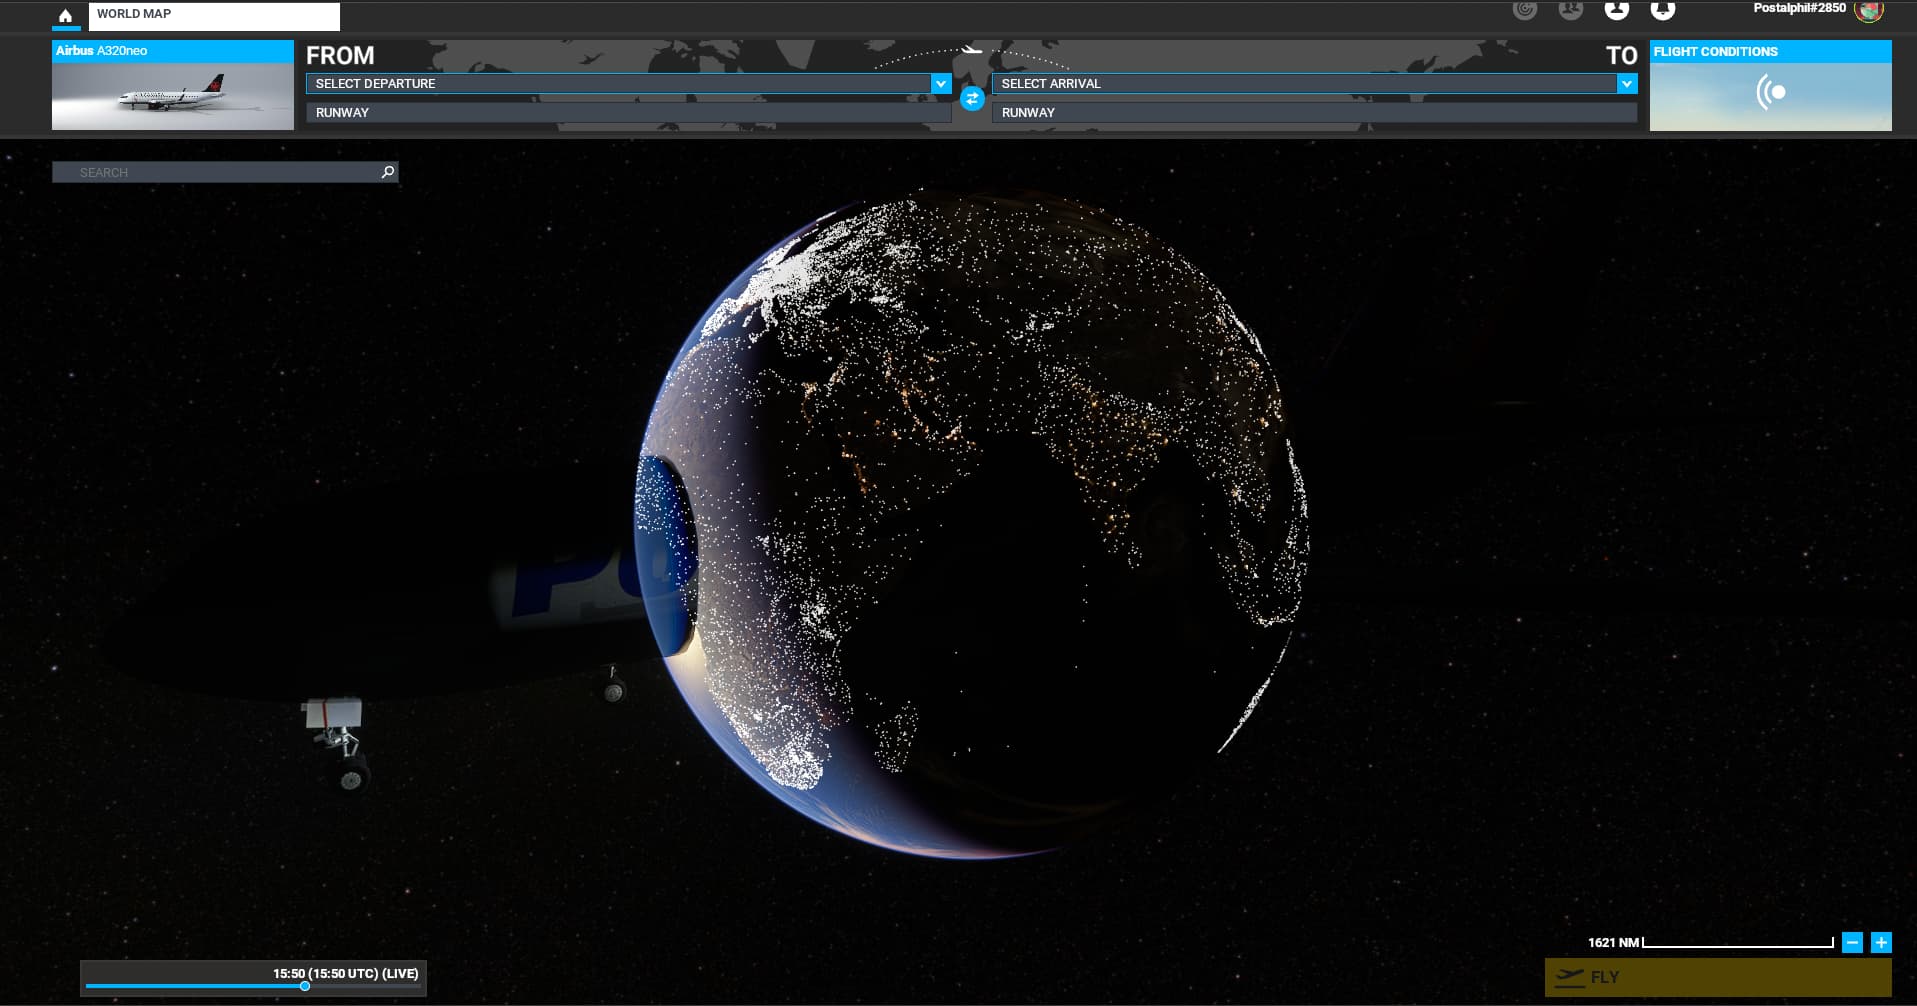Open the multiplayer group icon
Viewport: 1917px width, 1006px height.
tap(1571, 10)
